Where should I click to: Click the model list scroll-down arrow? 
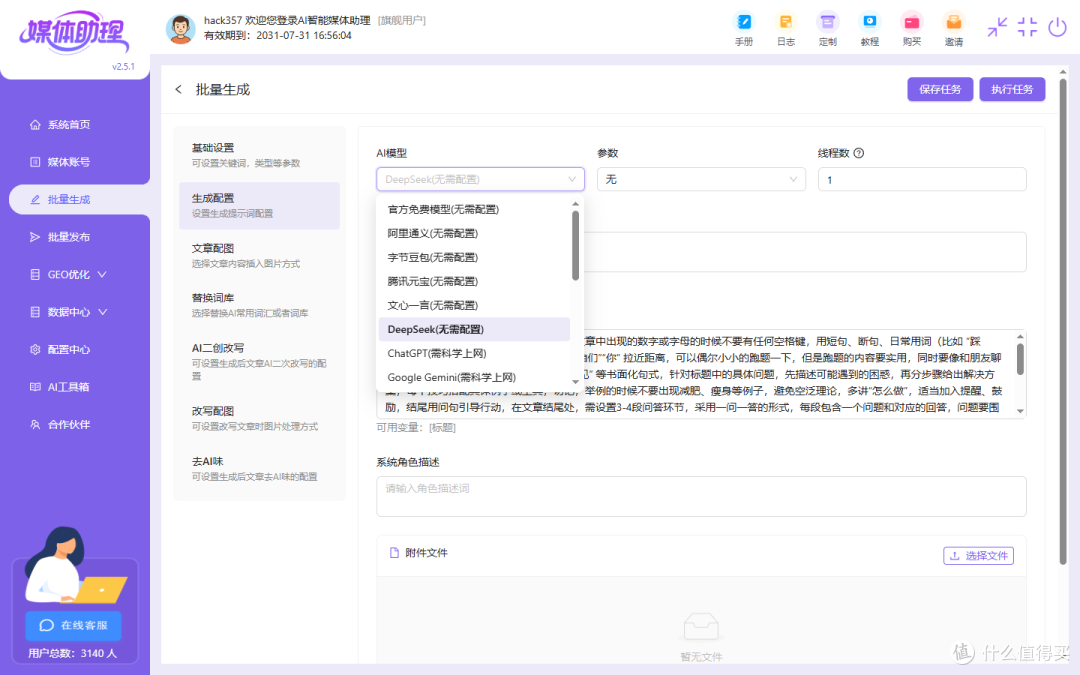click(x=575, y=382)
